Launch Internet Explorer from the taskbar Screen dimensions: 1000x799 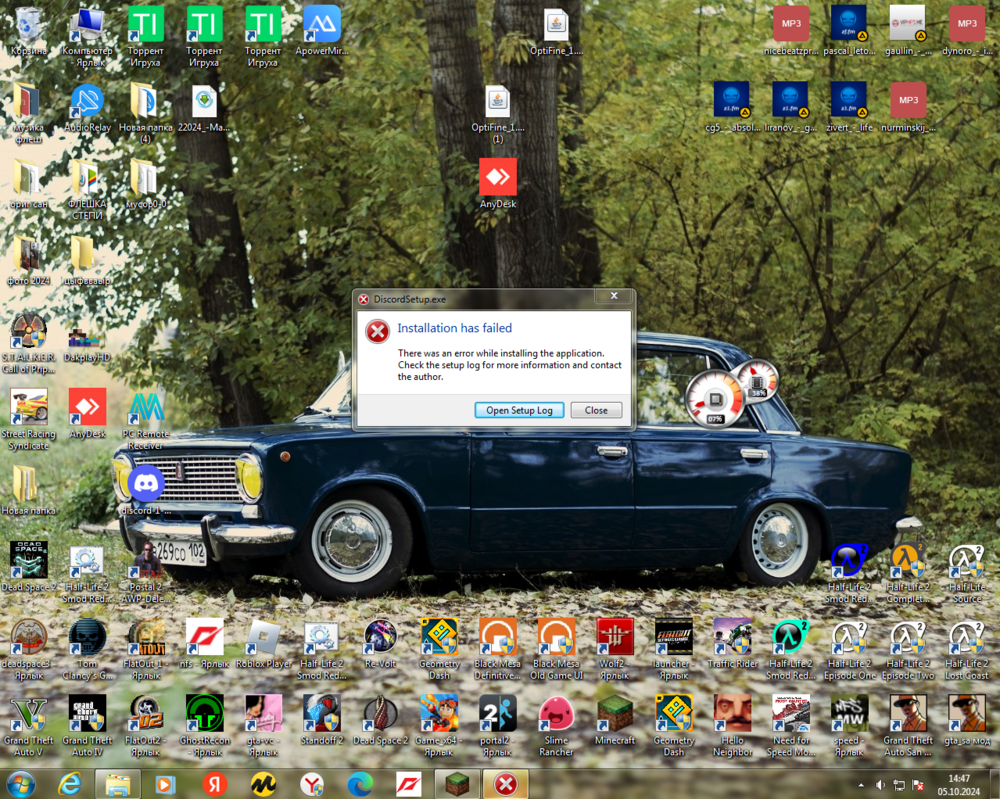point(69,784)
